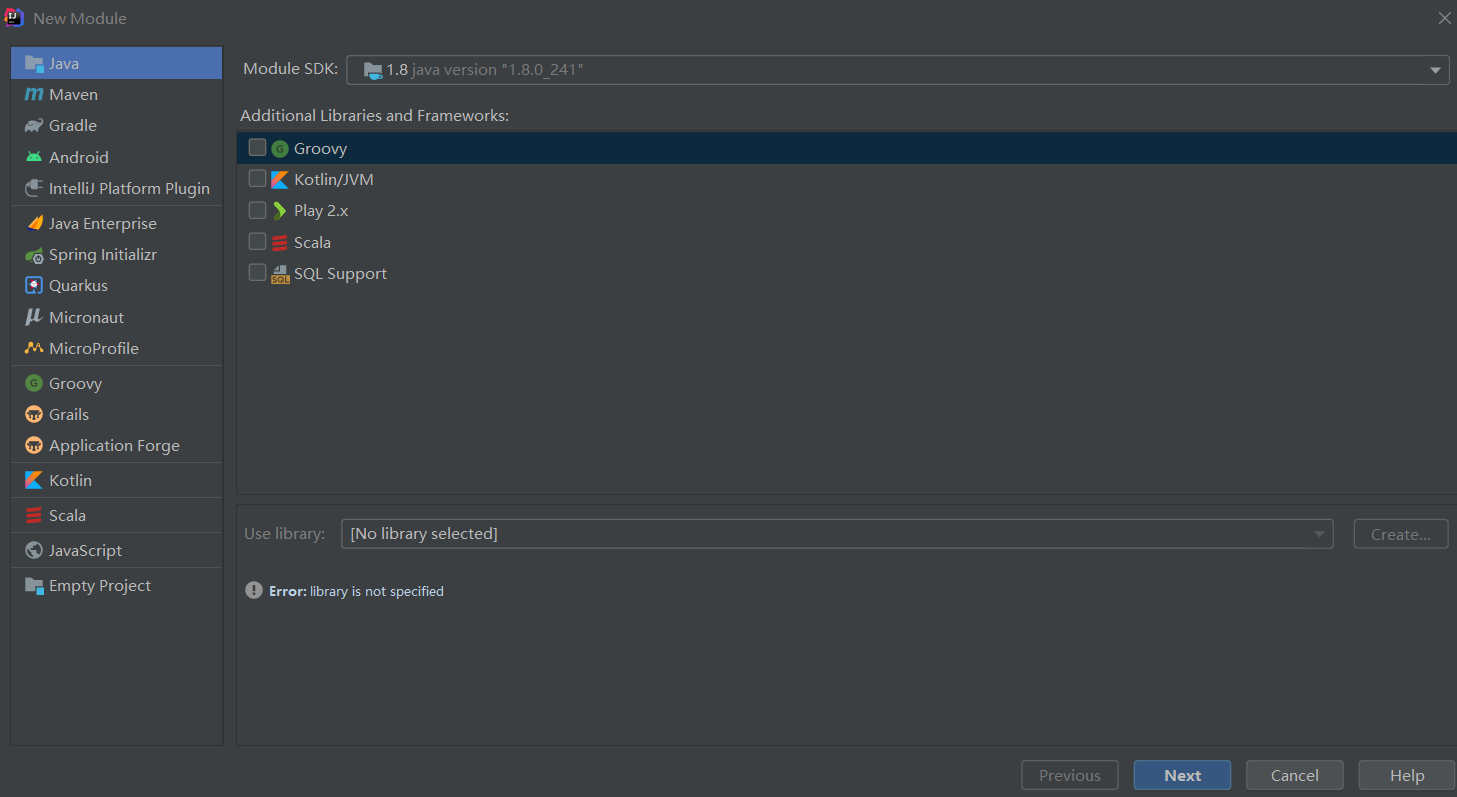Click Play 2.x icon in frameworks list
Viewport: 1457px width, 797px height.
click(280, 211)
